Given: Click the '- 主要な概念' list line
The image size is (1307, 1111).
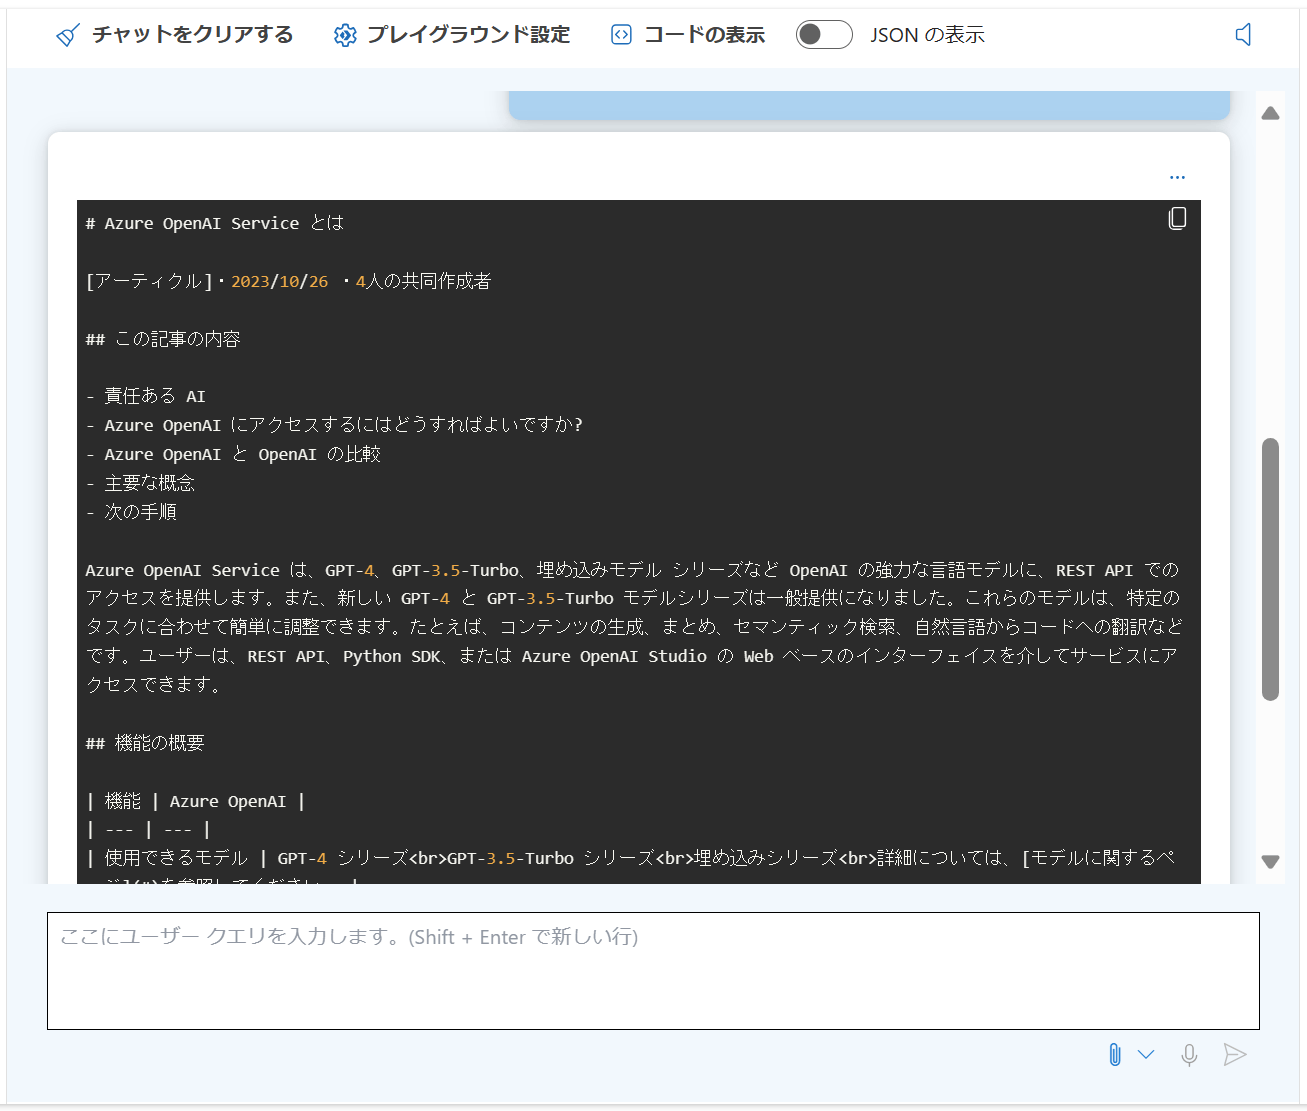Looking at the screenshot, I should (x=140, y=483).
